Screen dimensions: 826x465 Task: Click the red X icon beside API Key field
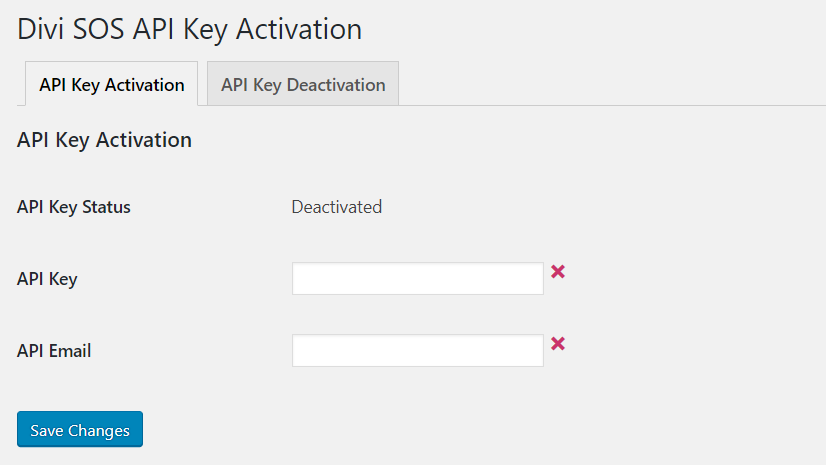tap(558, 272)
